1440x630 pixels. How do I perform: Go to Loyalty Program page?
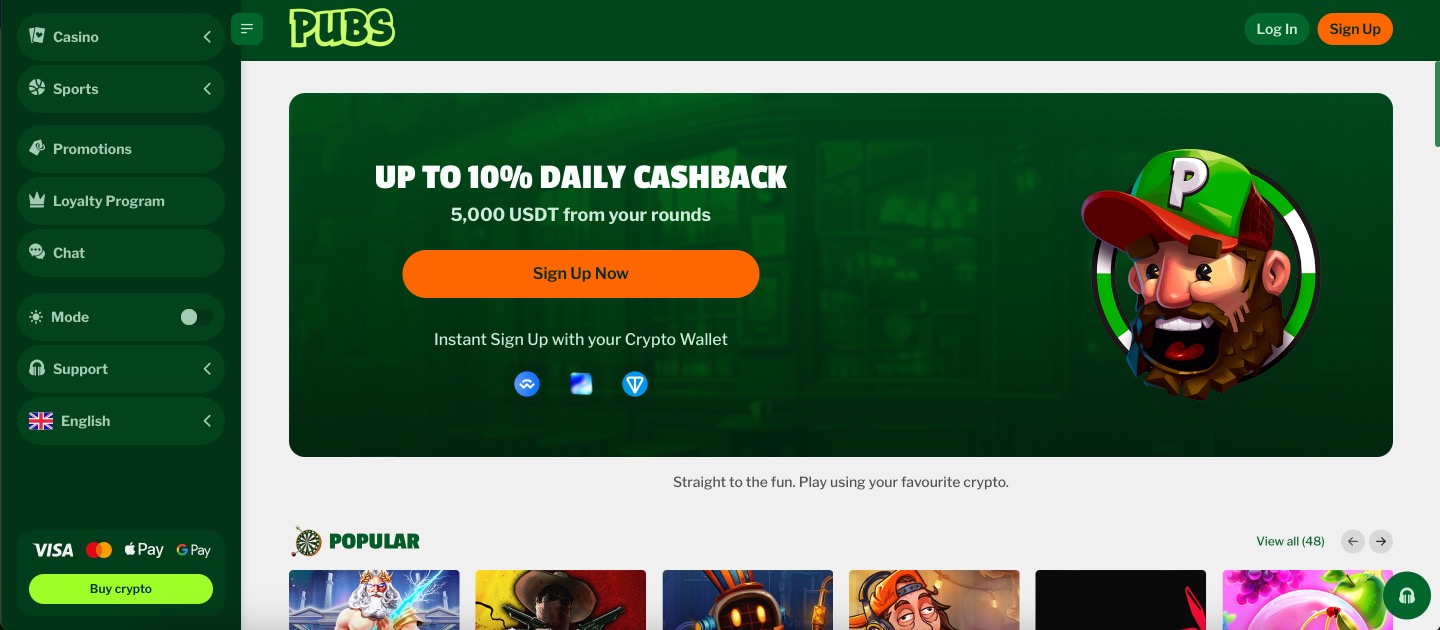(x=121, y=201)
